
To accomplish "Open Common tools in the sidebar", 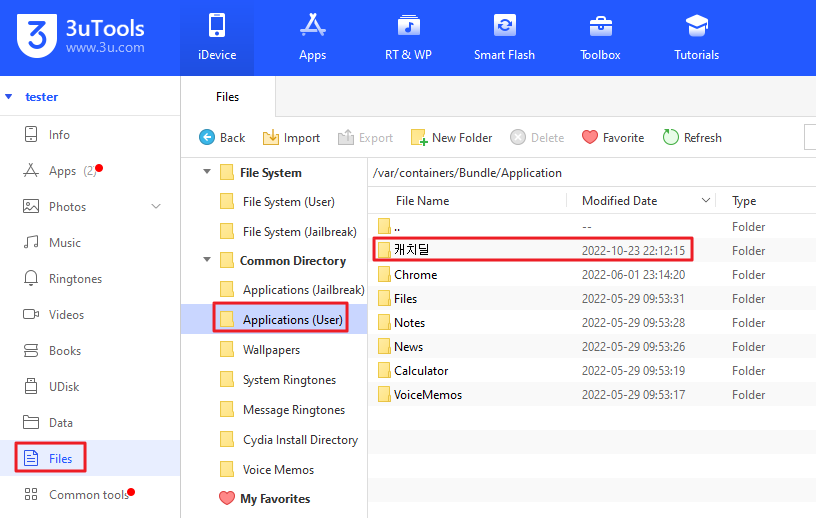I will point(90,494).
